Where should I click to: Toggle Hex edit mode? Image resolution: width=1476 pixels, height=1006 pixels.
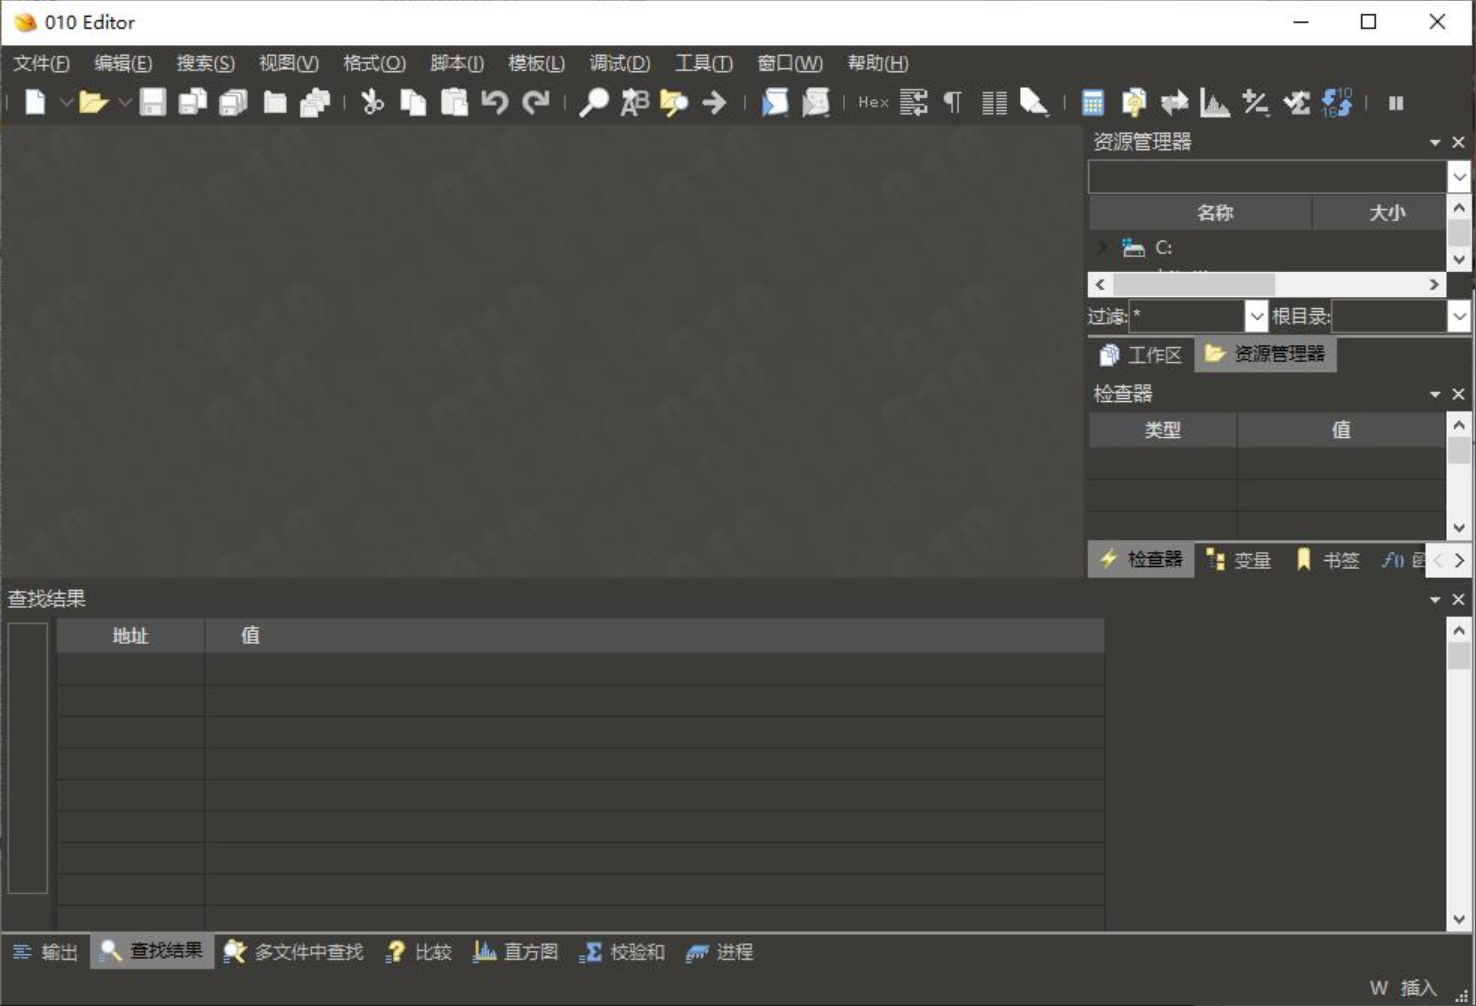tap(873, 102)
